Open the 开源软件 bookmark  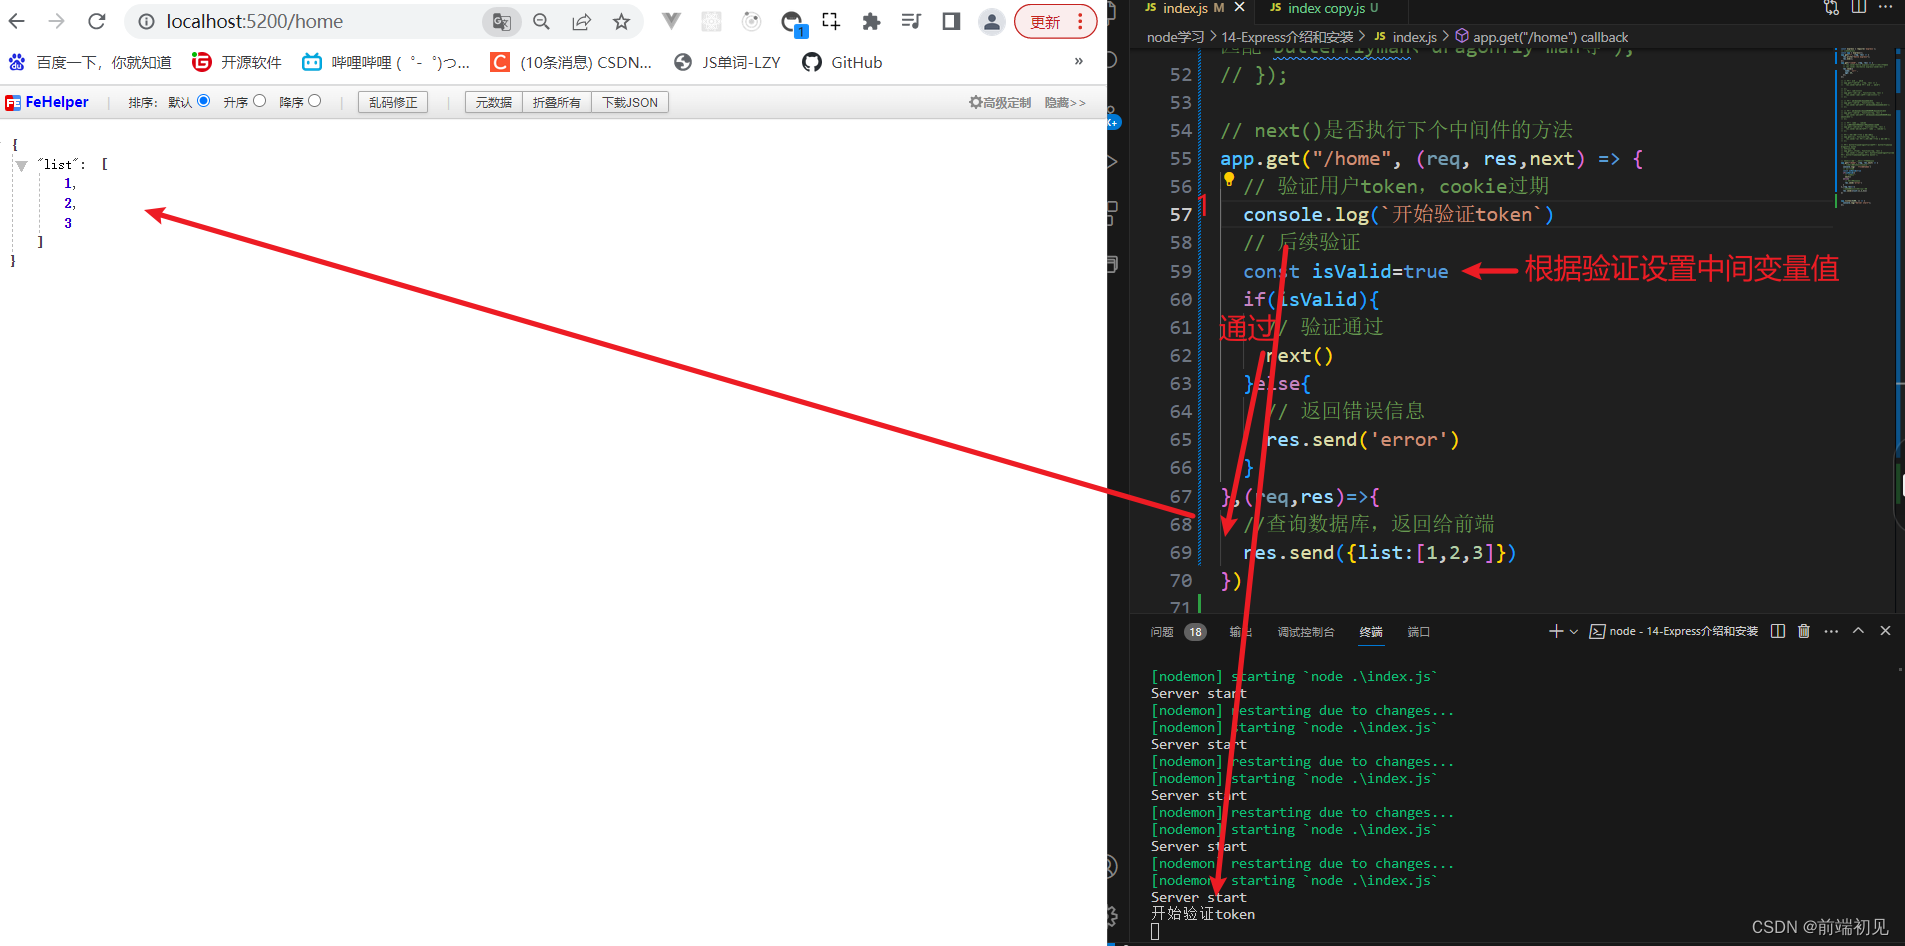237,62
